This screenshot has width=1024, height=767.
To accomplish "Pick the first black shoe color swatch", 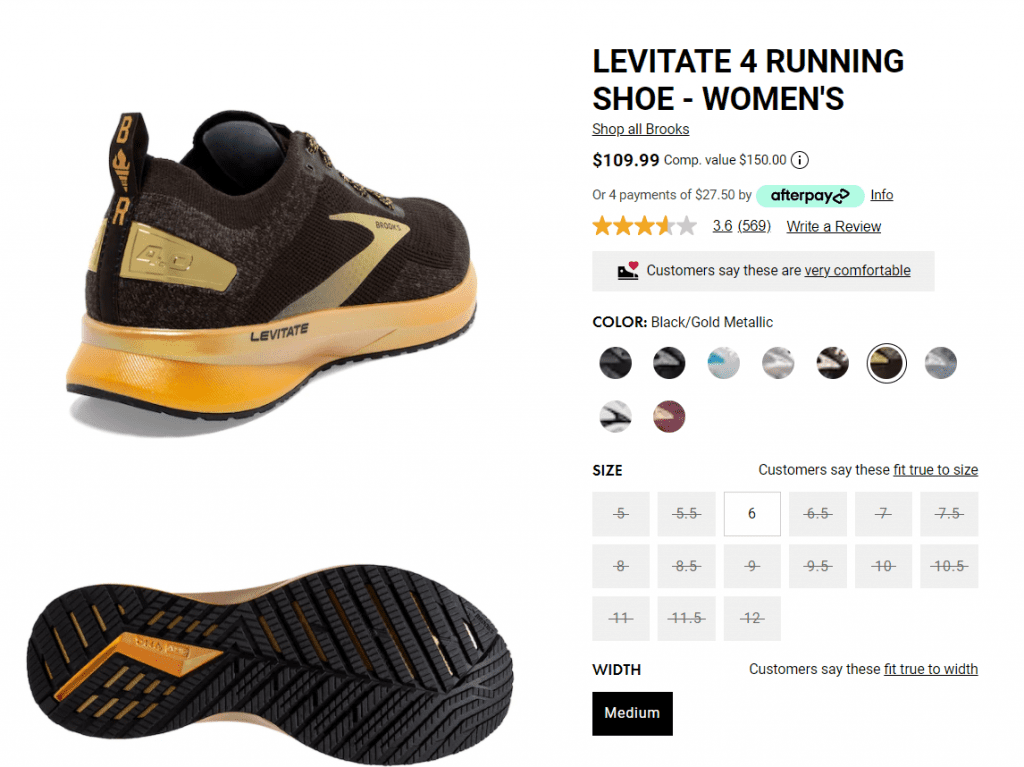I will click(x=615, y=363).
